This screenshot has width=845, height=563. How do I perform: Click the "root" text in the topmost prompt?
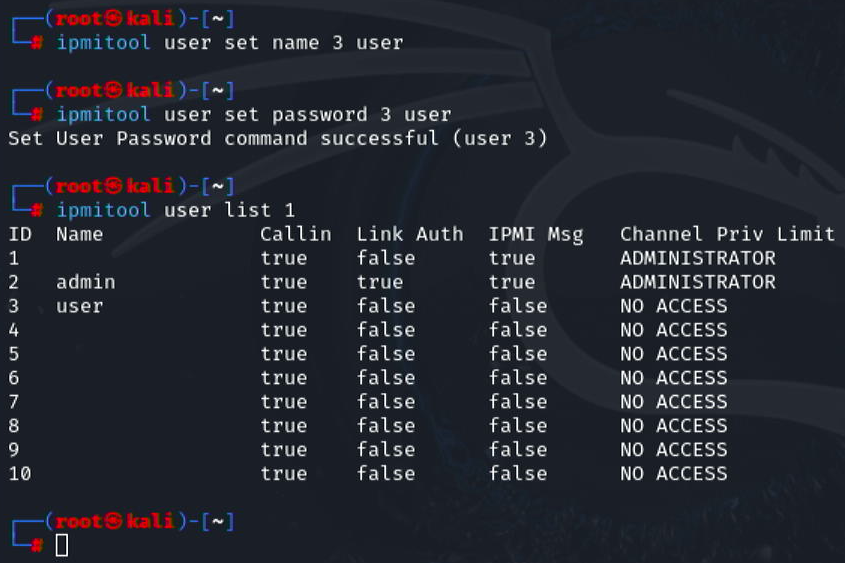coord(76,19)
